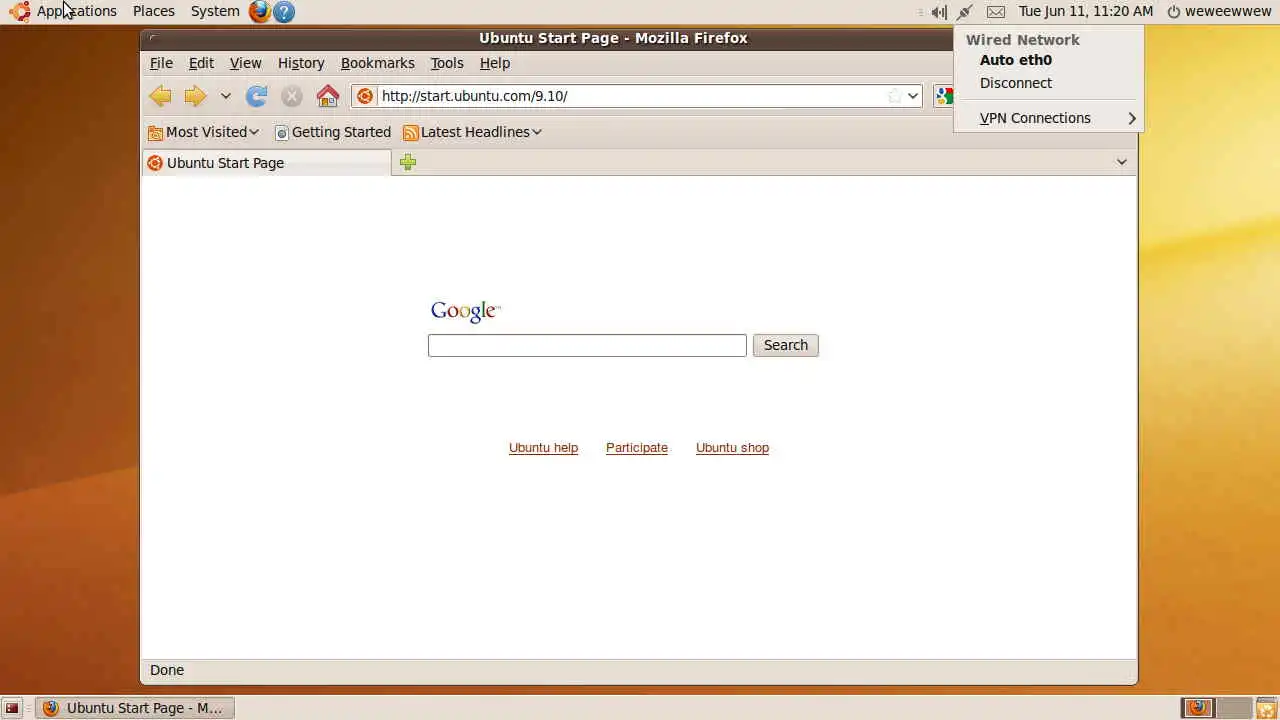The width and height of the screenshot is (1280, 720).
Task: Reload the current page
Action: click(257, 96)
